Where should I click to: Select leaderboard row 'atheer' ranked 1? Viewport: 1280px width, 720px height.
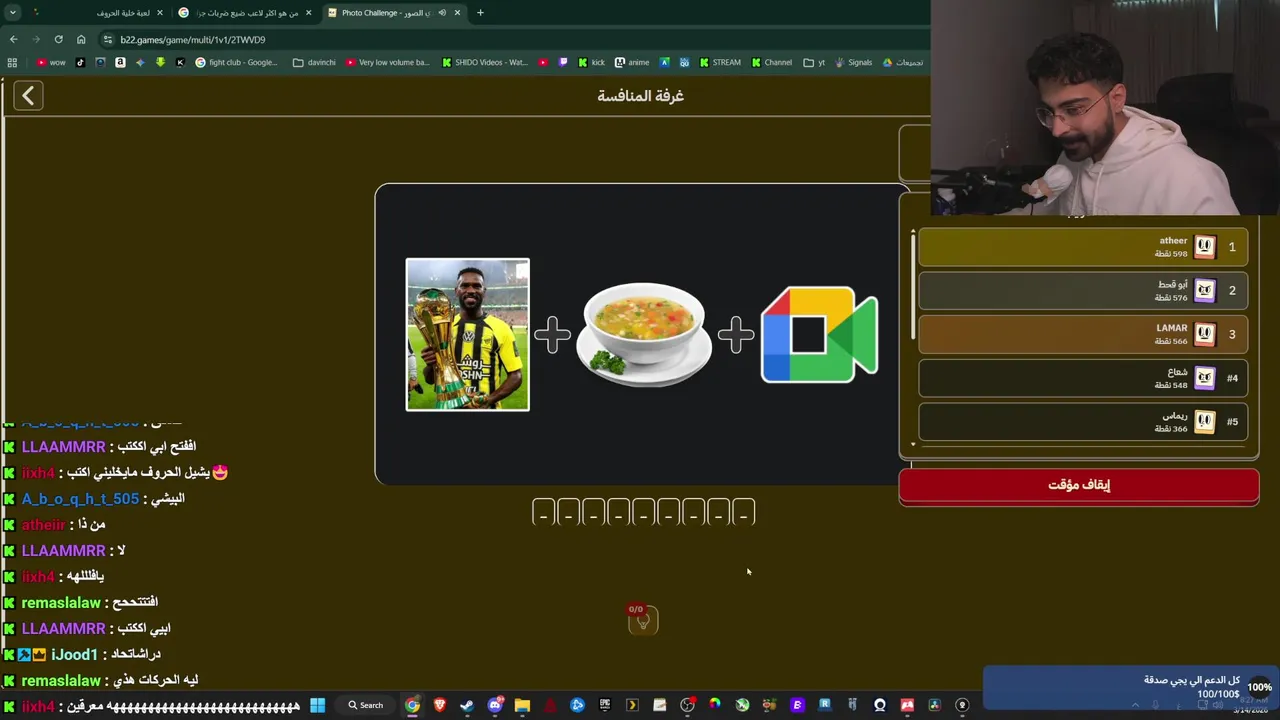(1083, 247)
